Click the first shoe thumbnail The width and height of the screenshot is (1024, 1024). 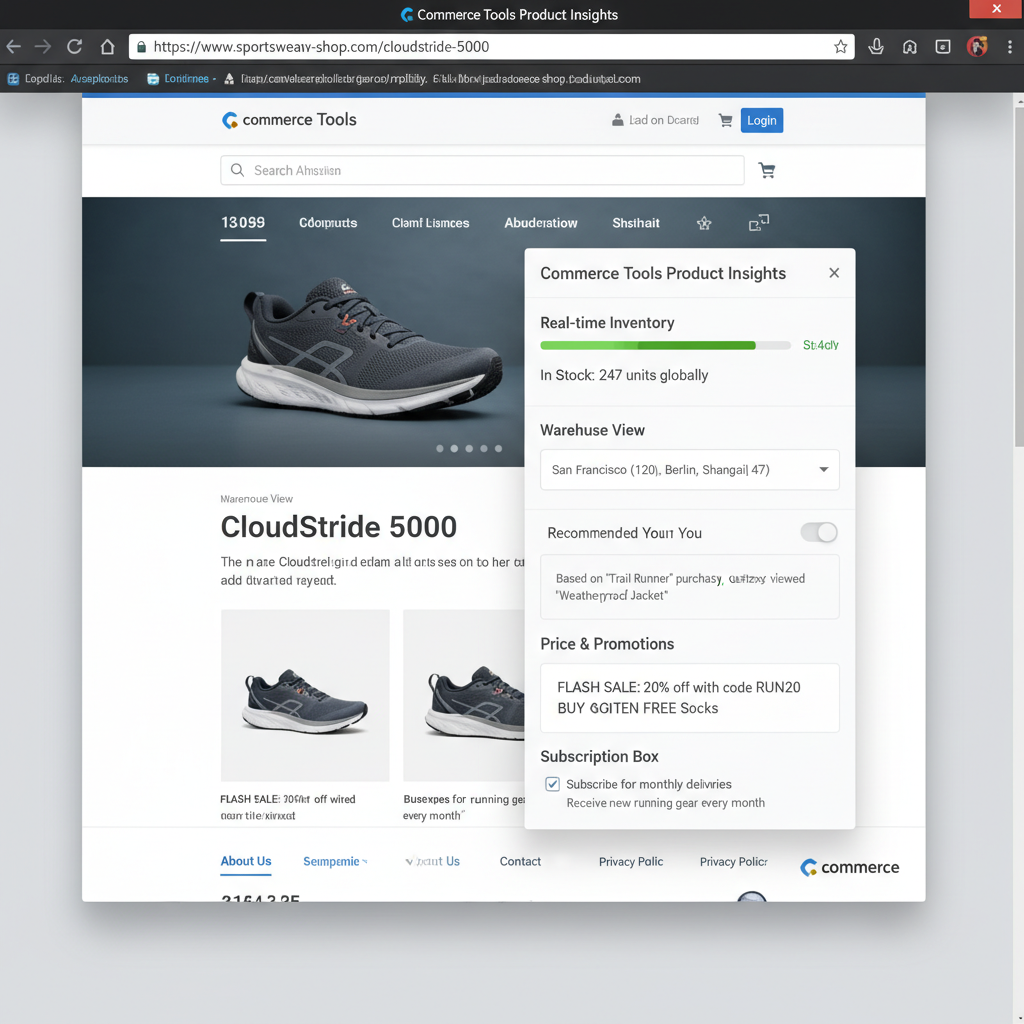(305, 695)
